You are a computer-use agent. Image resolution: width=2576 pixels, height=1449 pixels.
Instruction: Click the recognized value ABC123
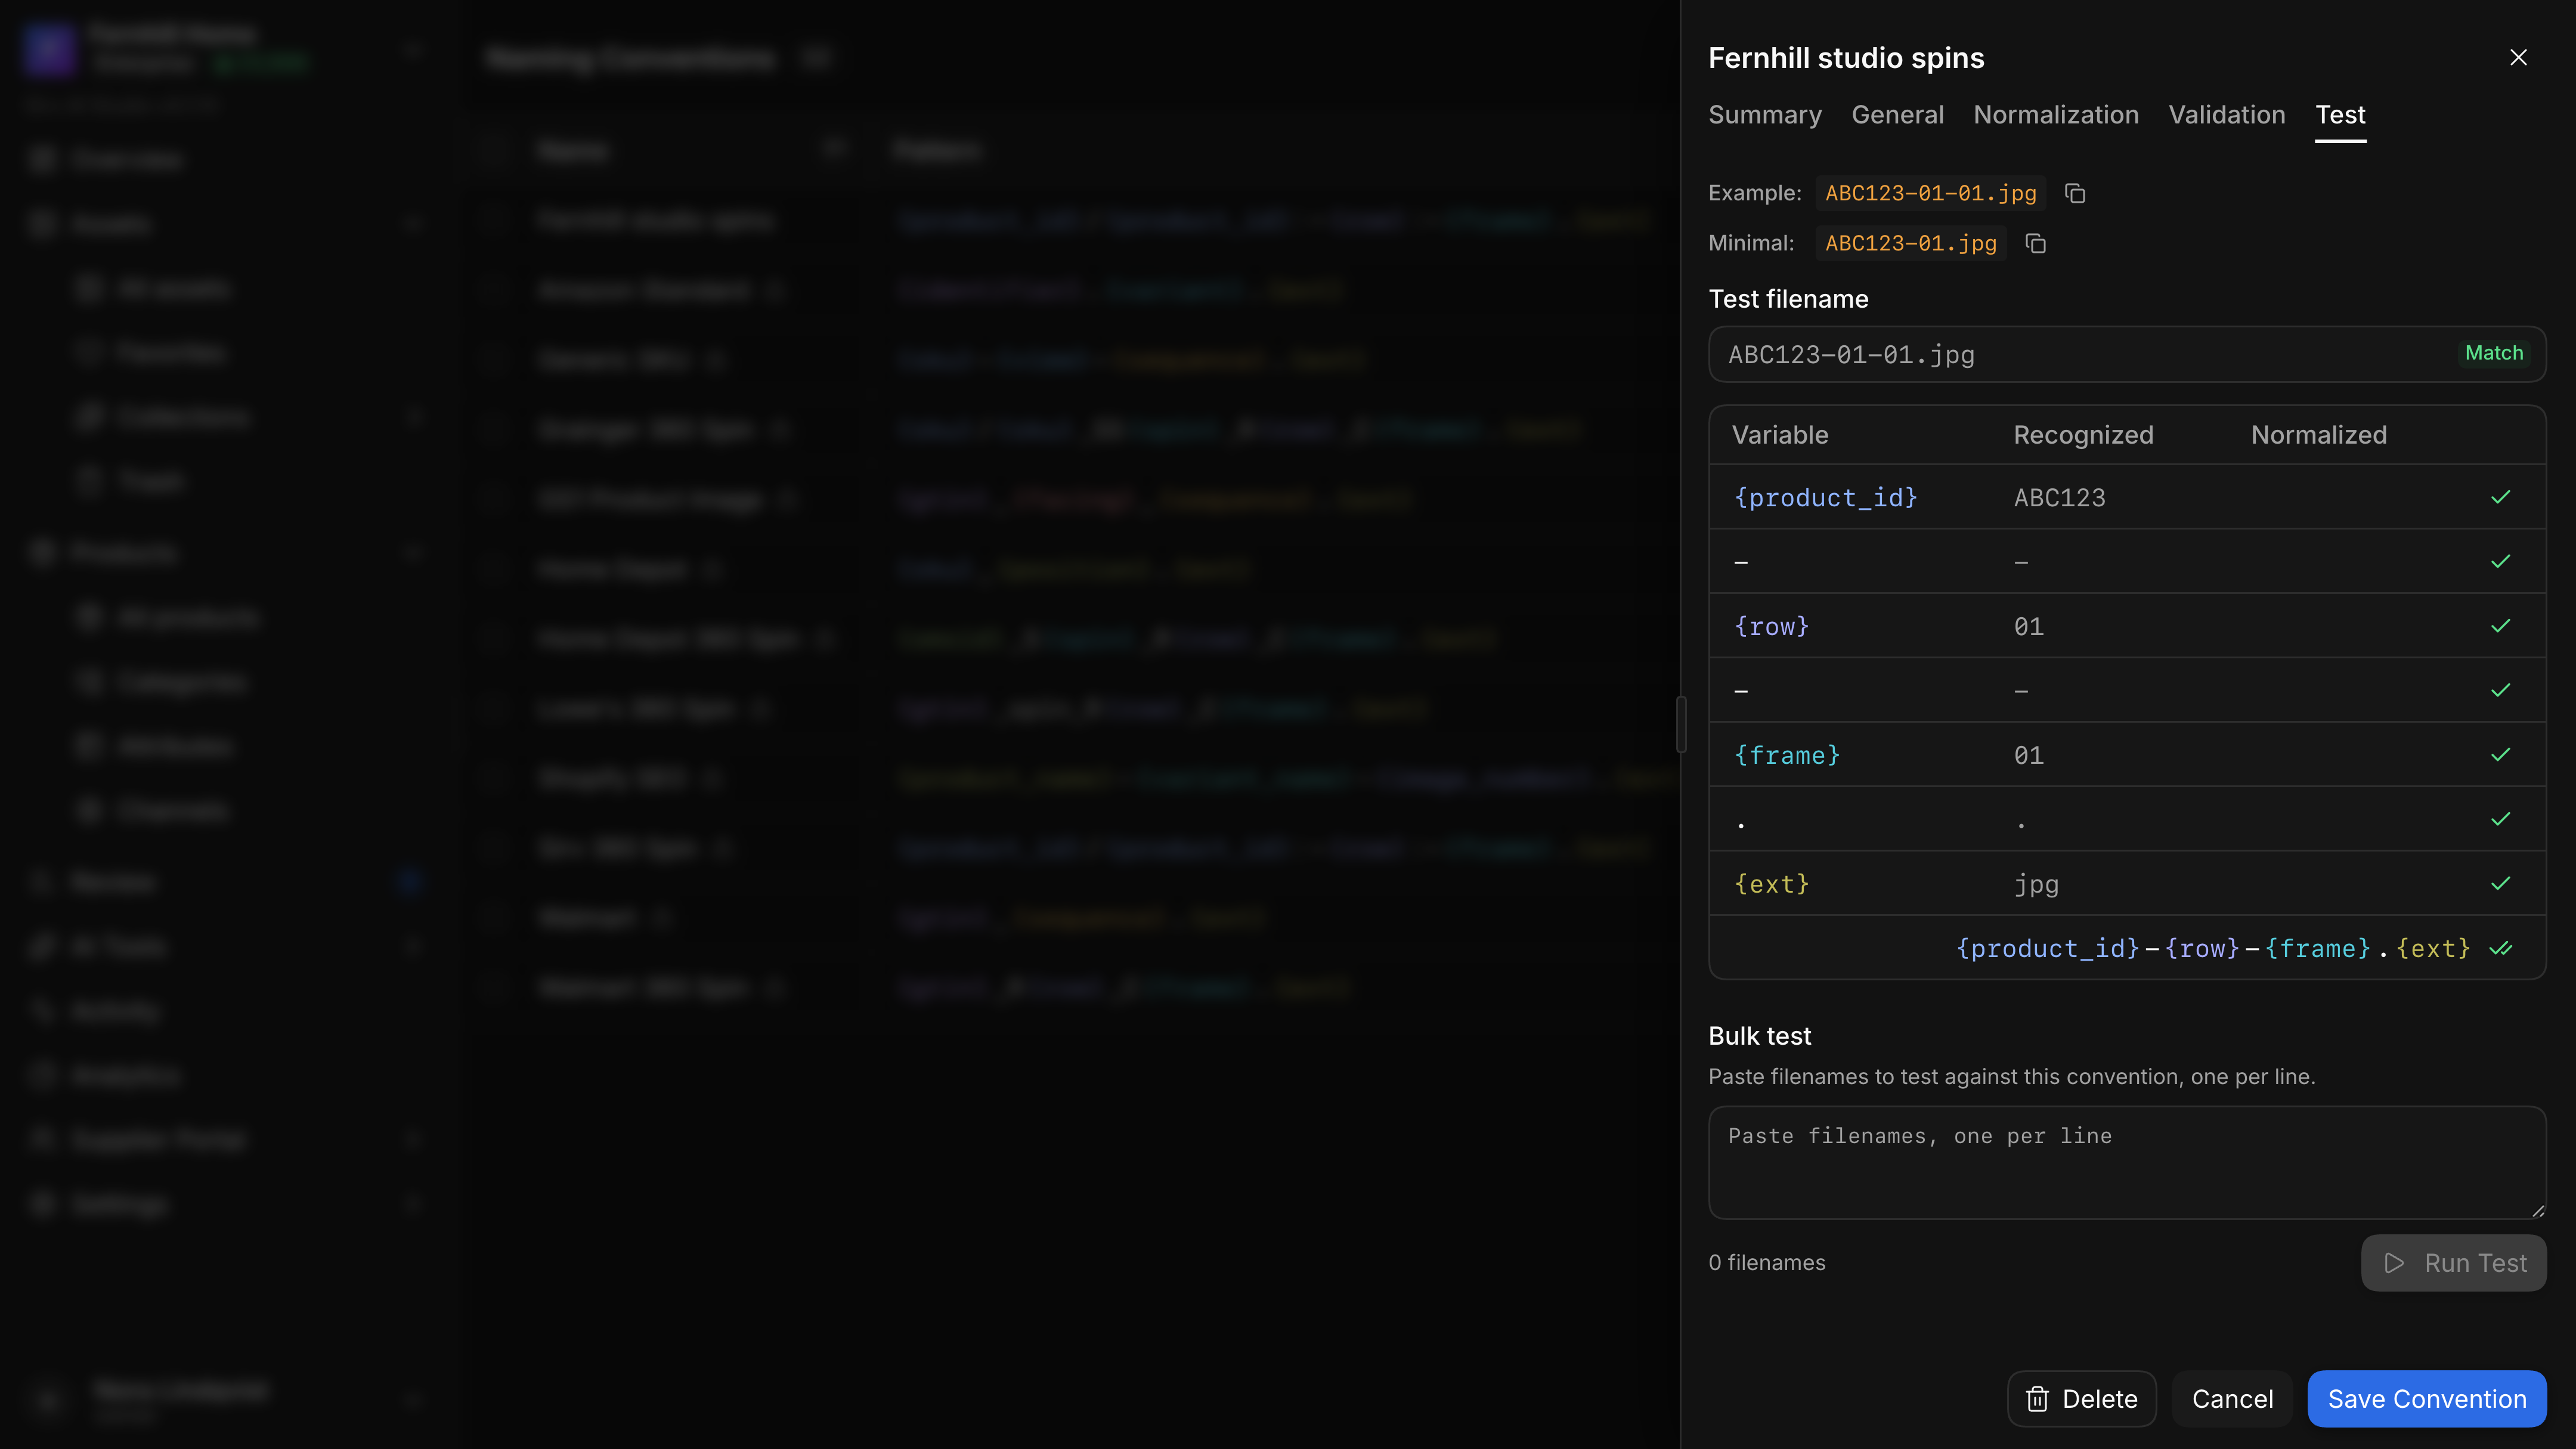(2059, 497)
